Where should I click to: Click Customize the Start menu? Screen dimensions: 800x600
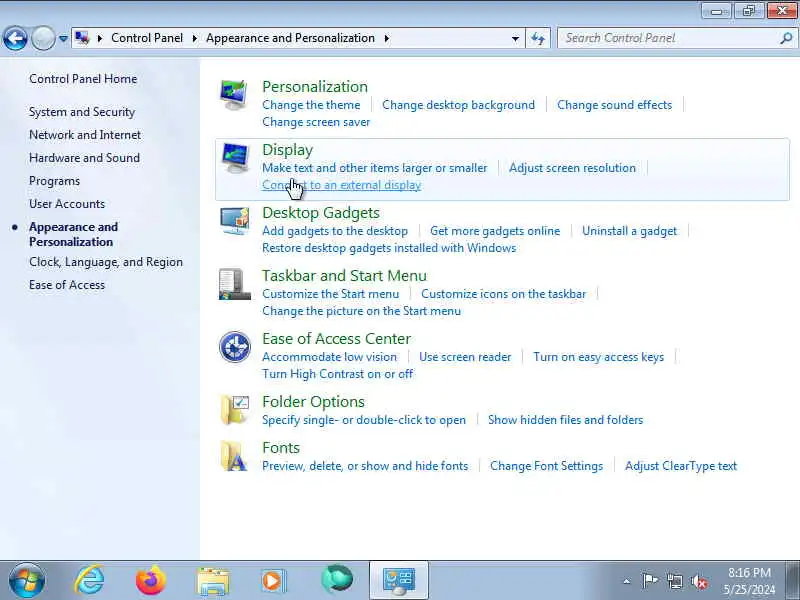(x=331, y=294)
